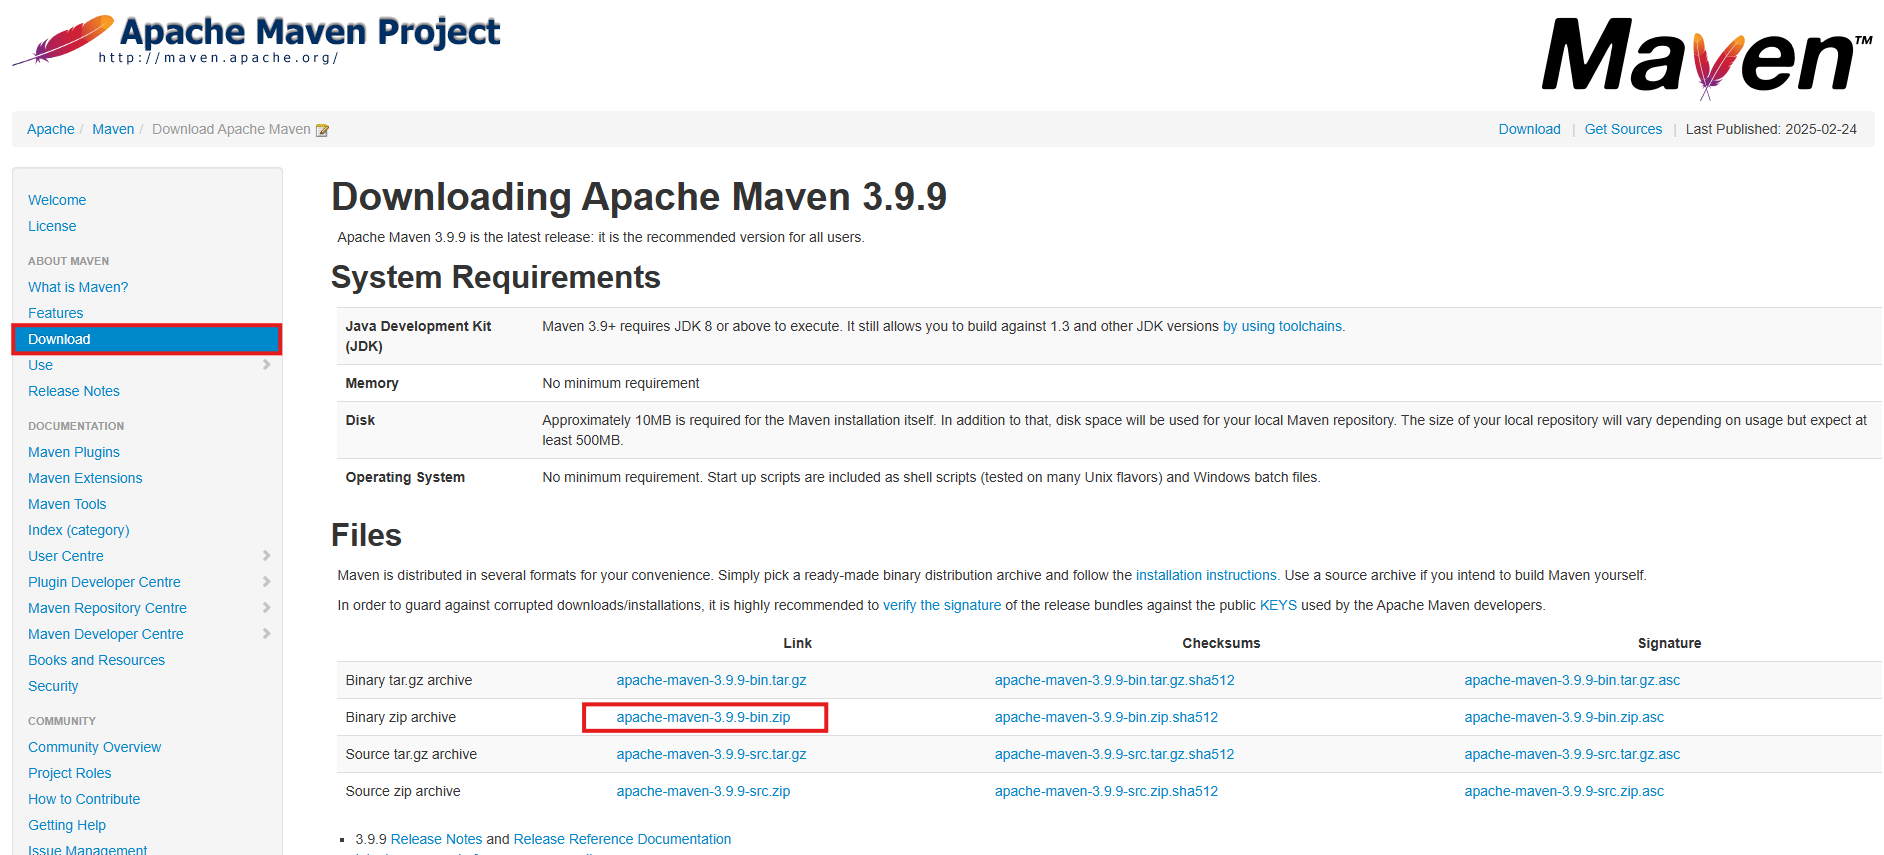Select License in the sidebar
1884x855 pixels.
pyautogui.click(x=52, y=226)
